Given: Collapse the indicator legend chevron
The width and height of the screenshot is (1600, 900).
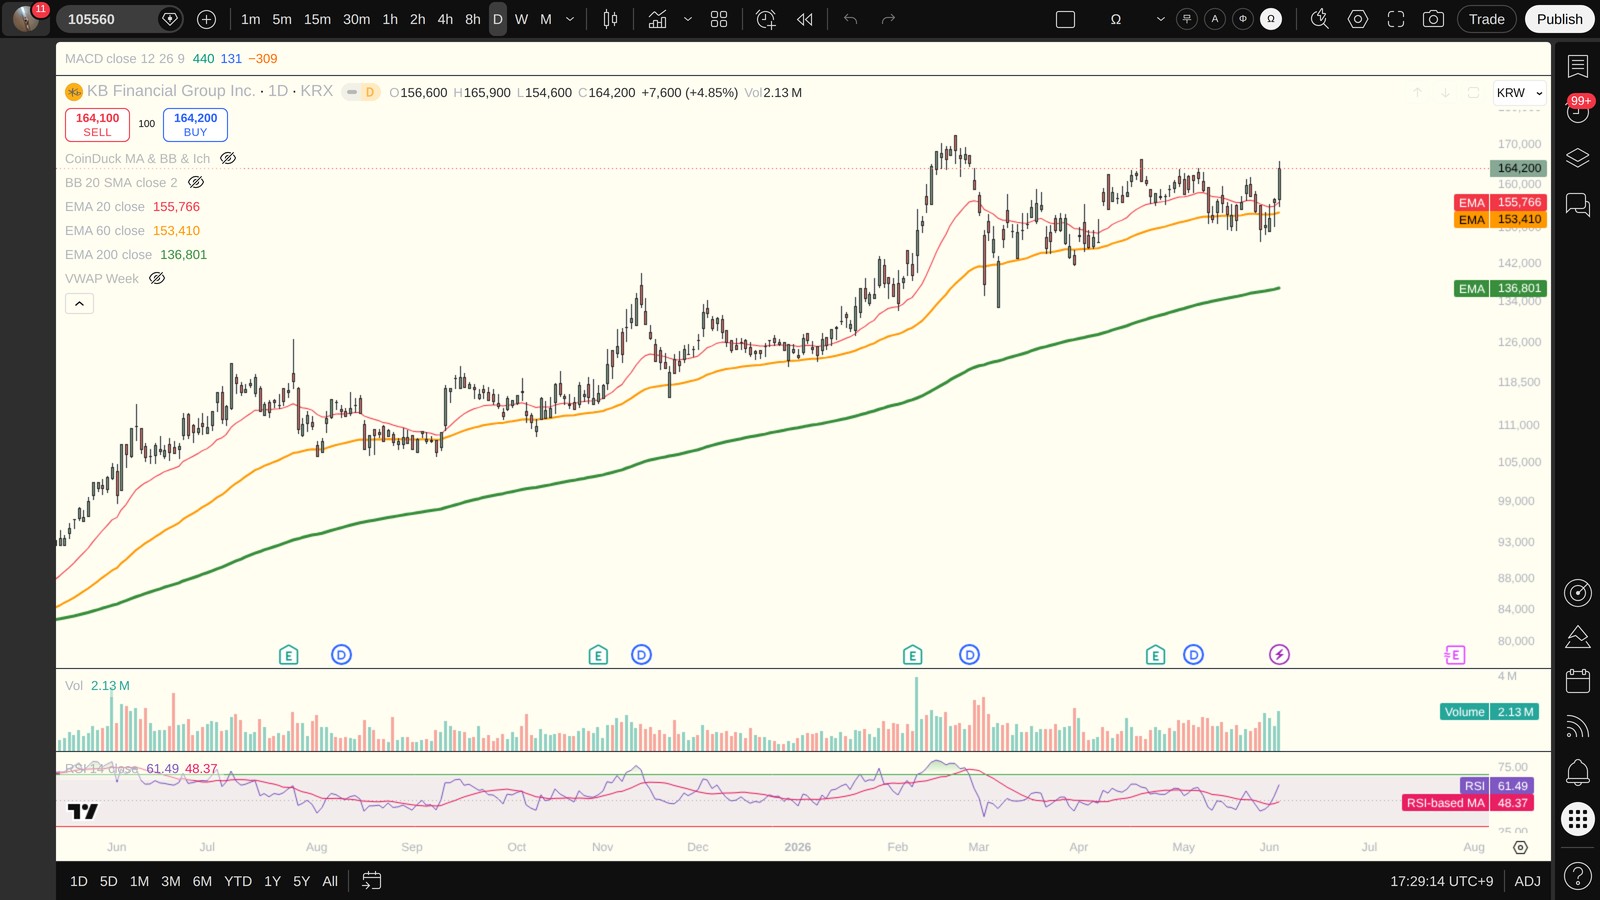Looking at the screenshot, I should 79,303.
